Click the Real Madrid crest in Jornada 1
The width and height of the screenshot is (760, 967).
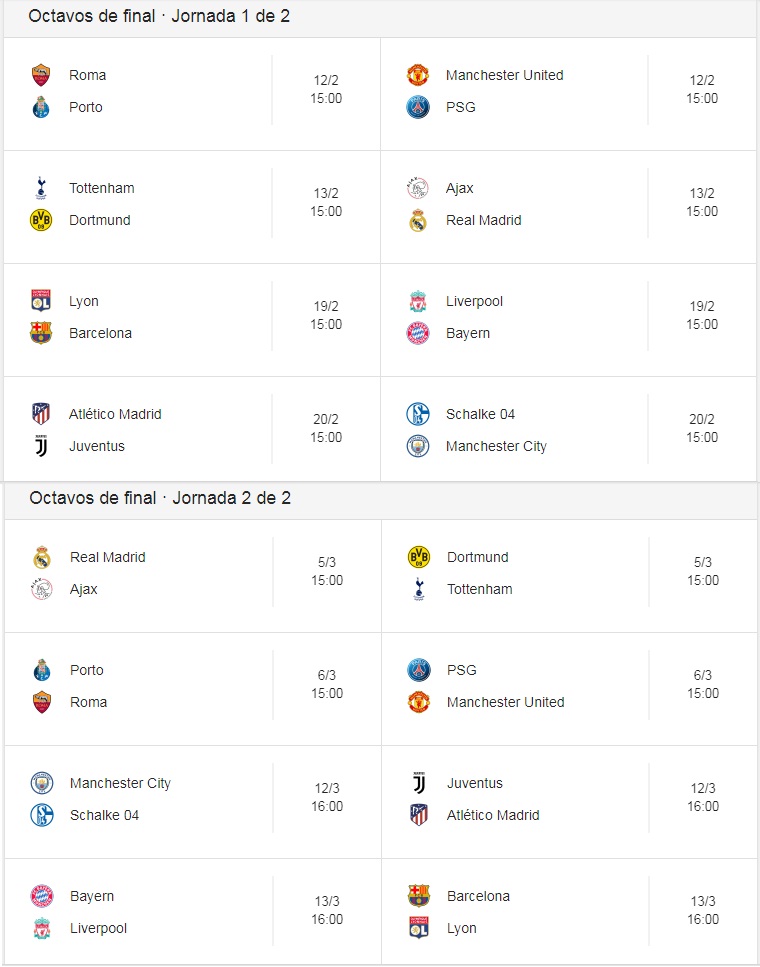418,220
